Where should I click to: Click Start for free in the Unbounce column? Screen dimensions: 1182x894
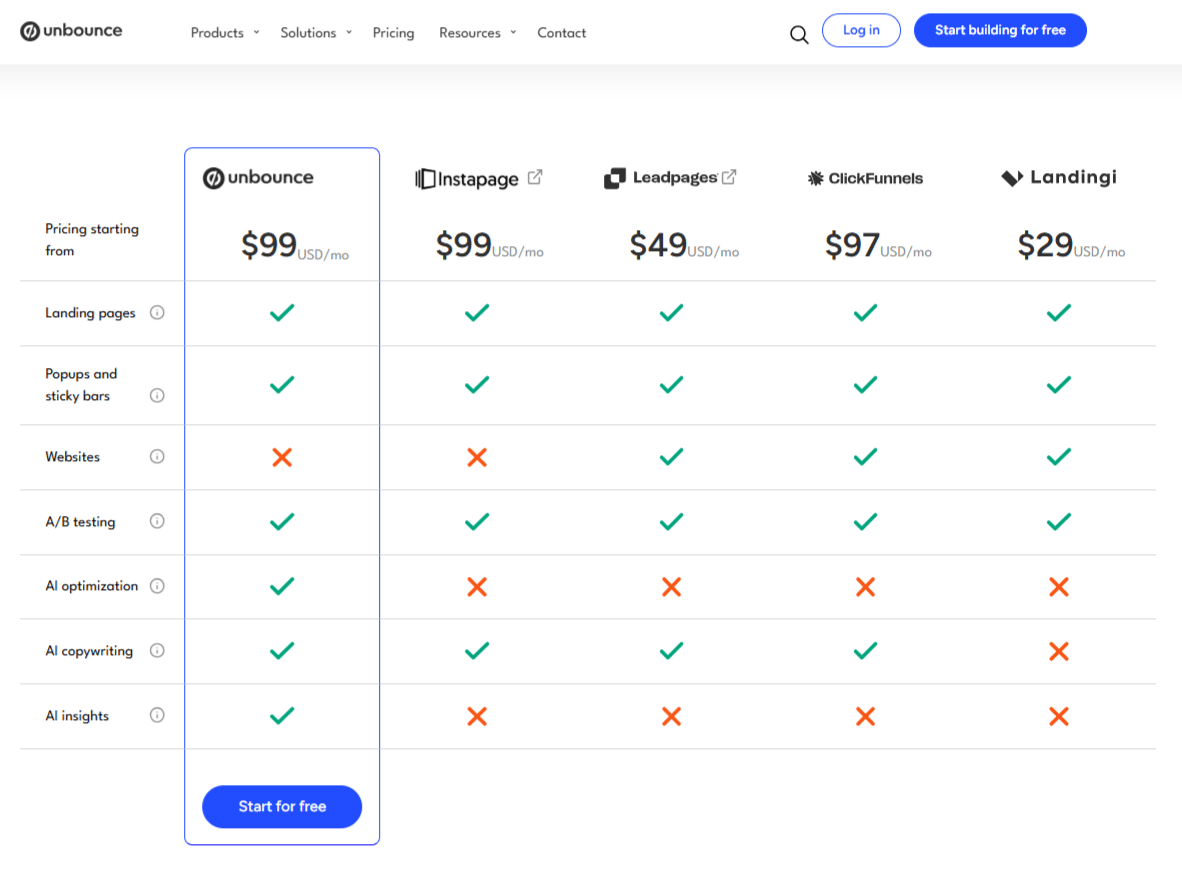pos(281,807)
